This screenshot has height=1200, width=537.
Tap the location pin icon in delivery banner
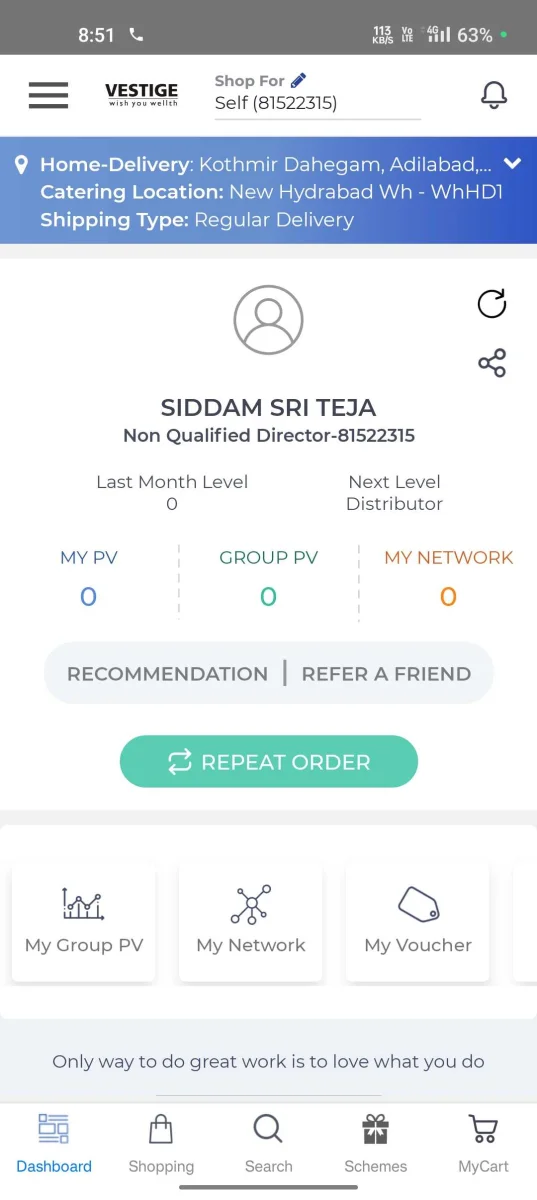tap(22, 165)
